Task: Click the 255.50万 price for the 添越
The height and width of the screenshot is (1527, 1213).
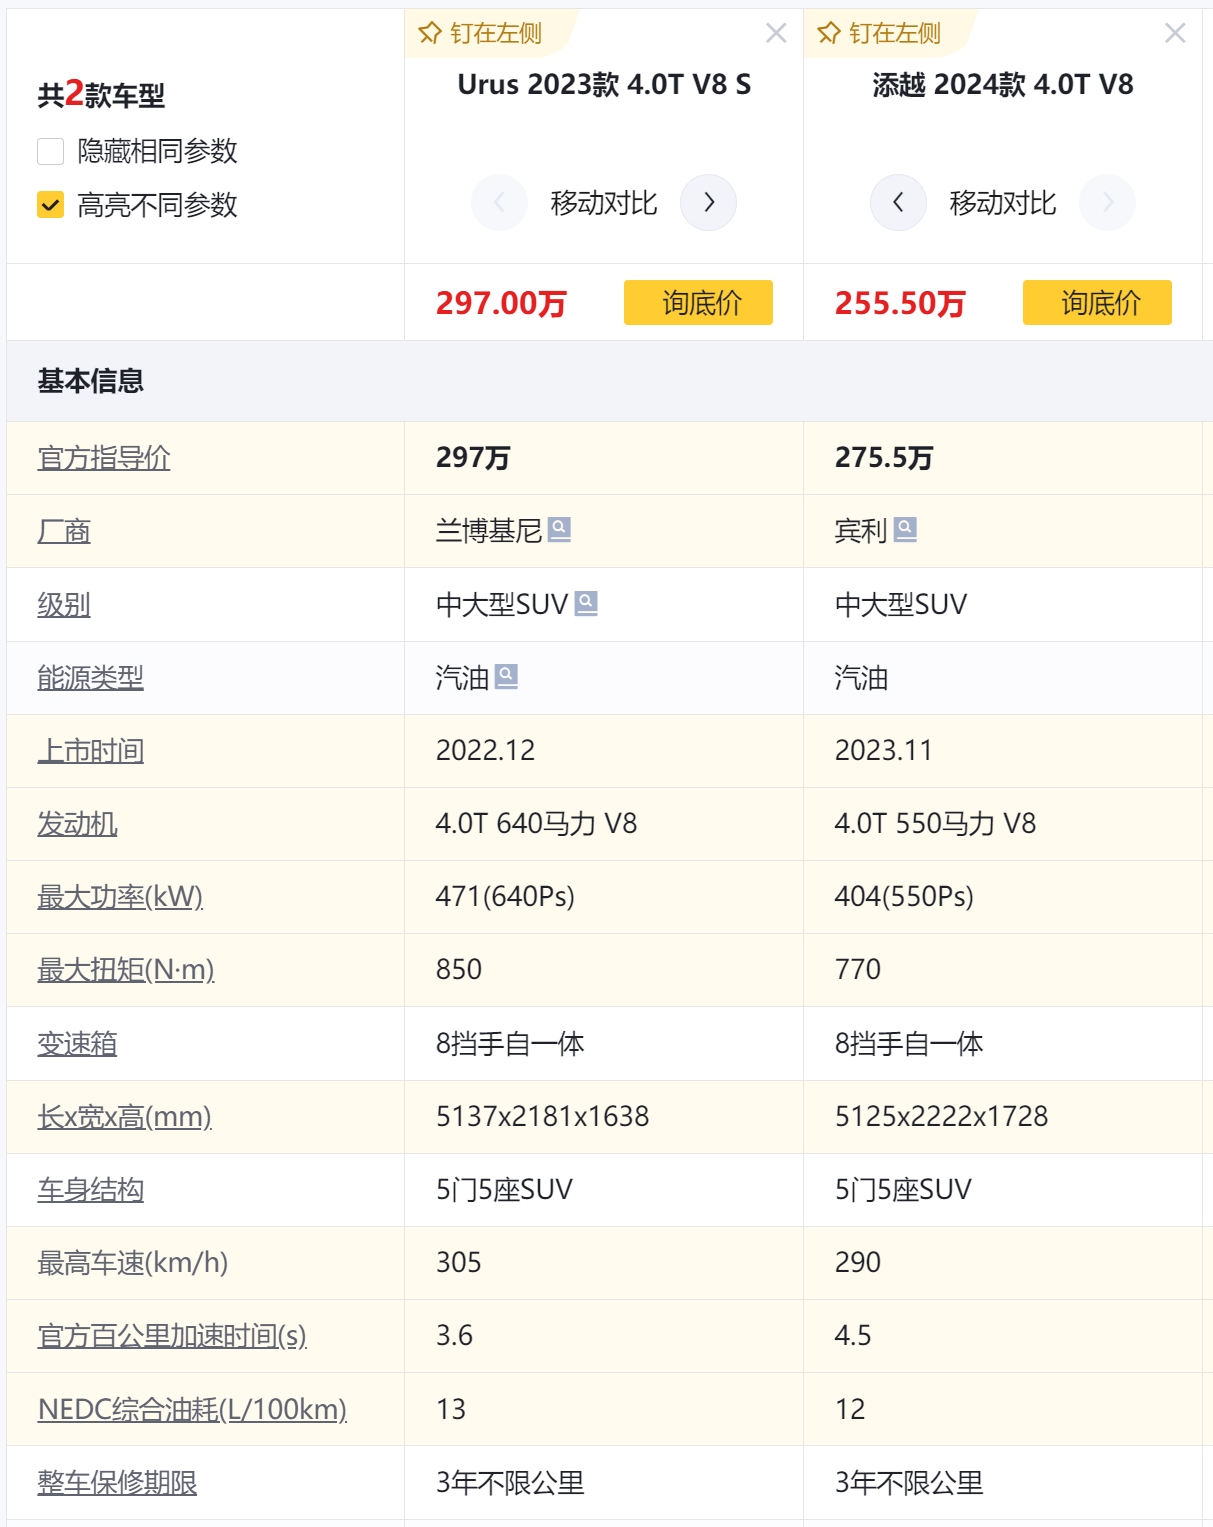Action: (900, 303)
